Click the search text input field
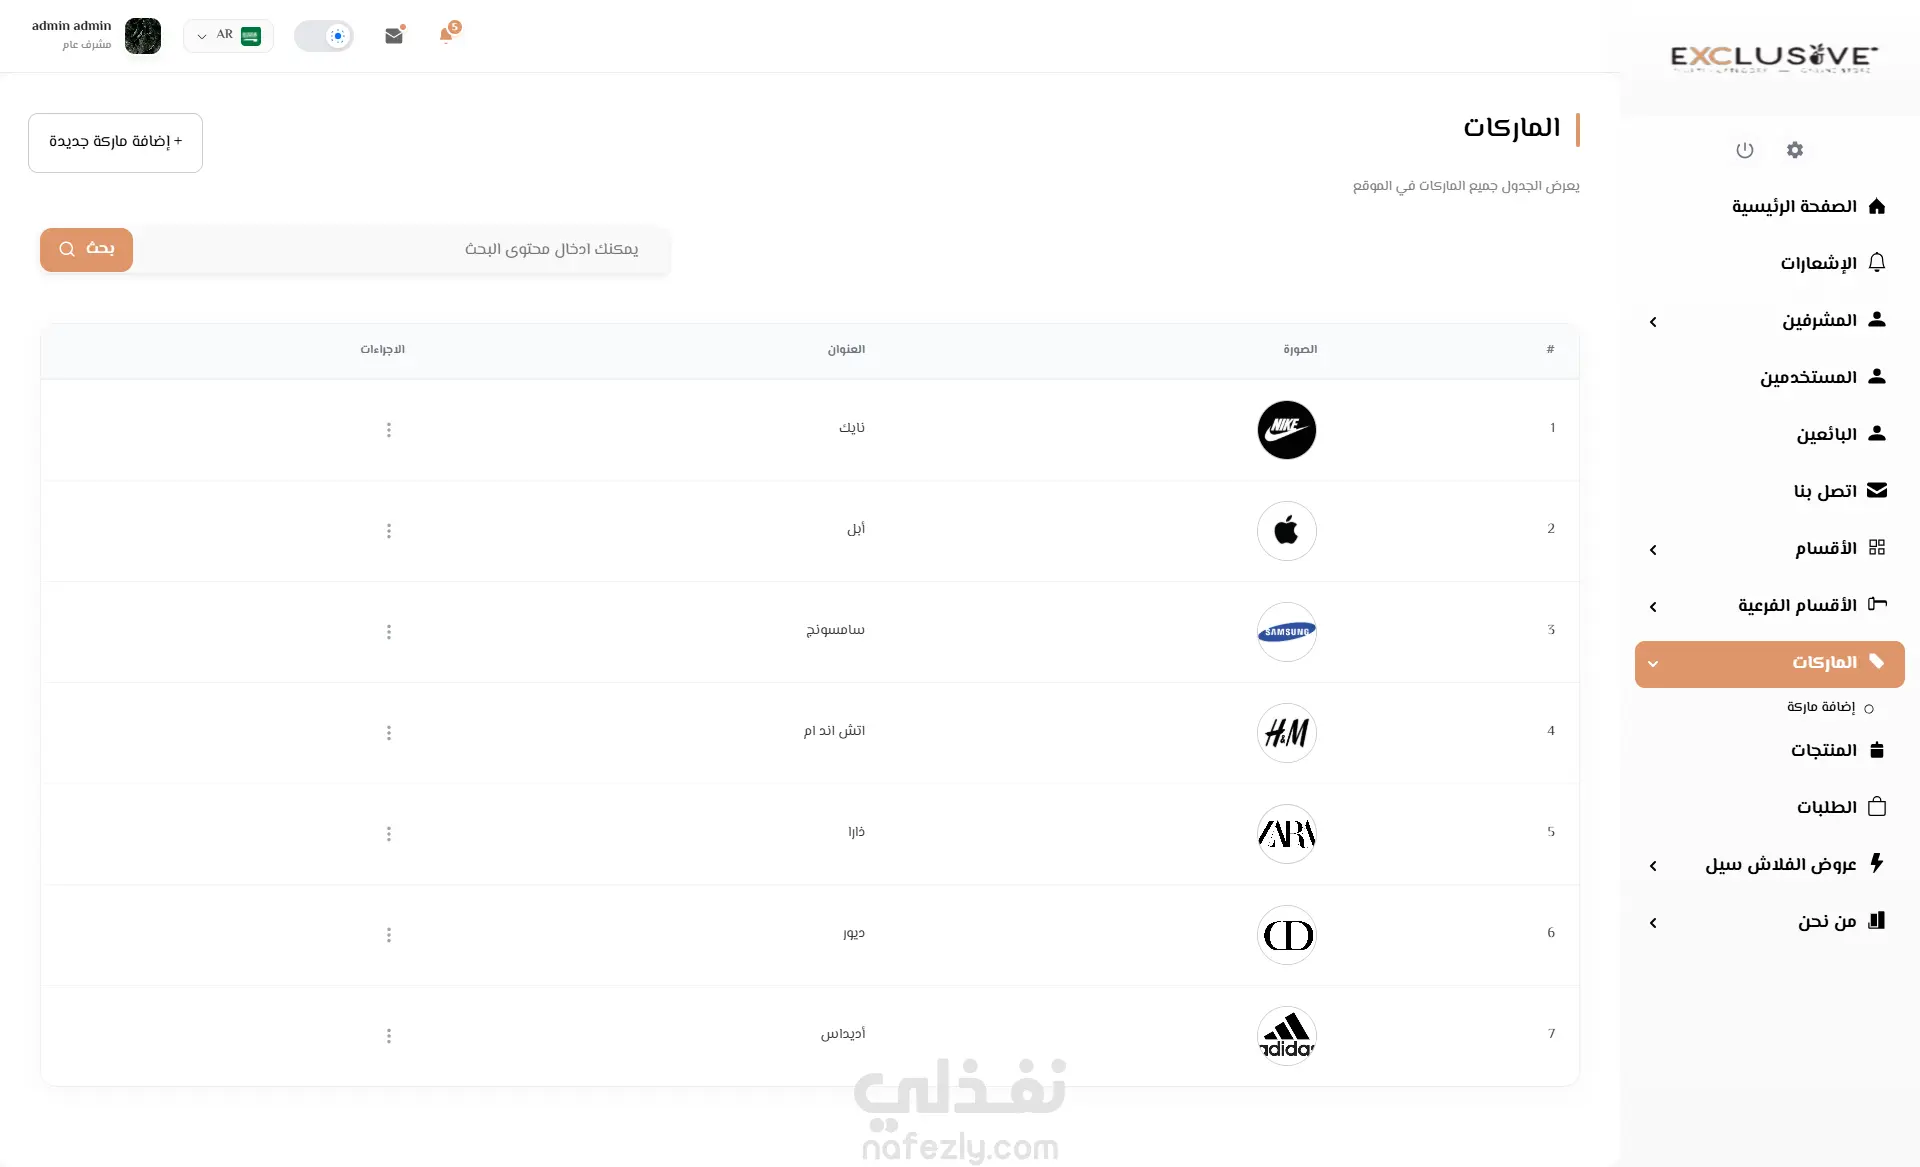 [x=400, y=249]
